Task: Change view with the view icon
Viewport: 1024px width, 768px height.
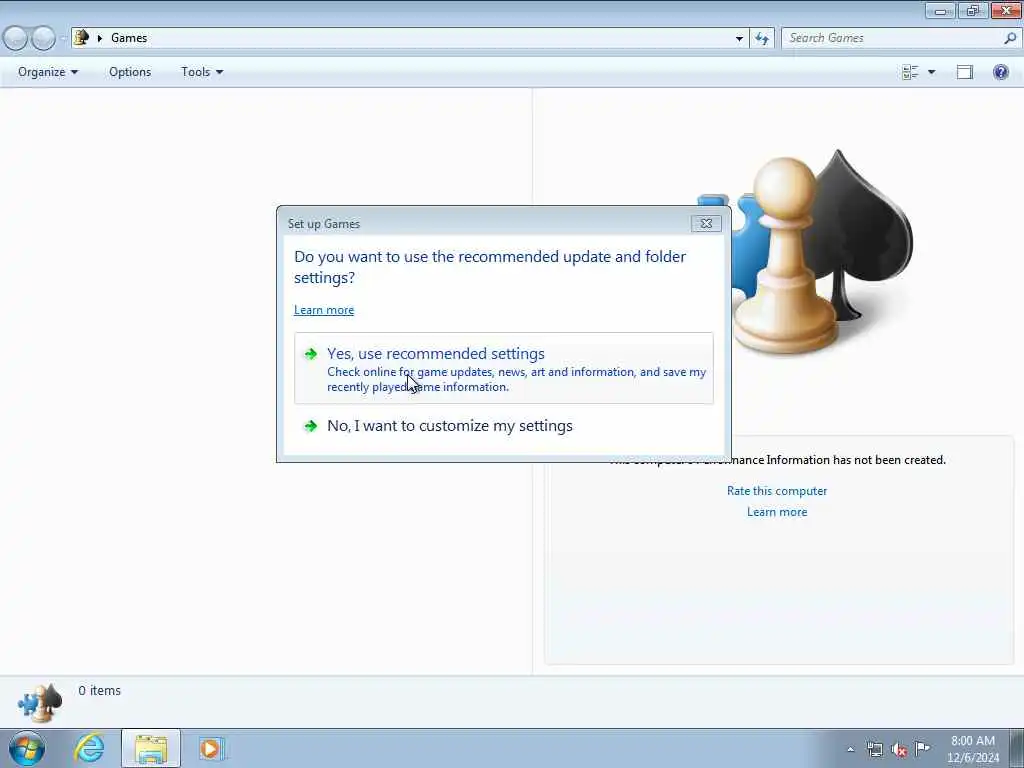Action: (x=910, y=72)
